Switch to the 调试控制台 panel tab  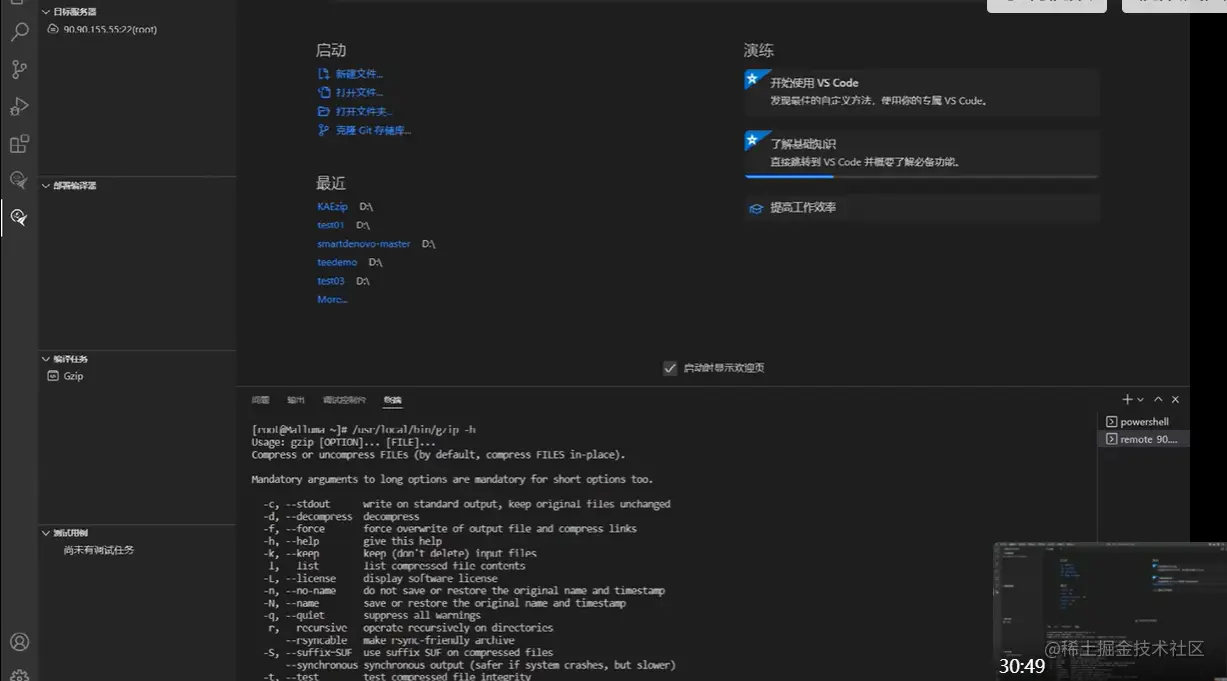click(x=344, y=400)
